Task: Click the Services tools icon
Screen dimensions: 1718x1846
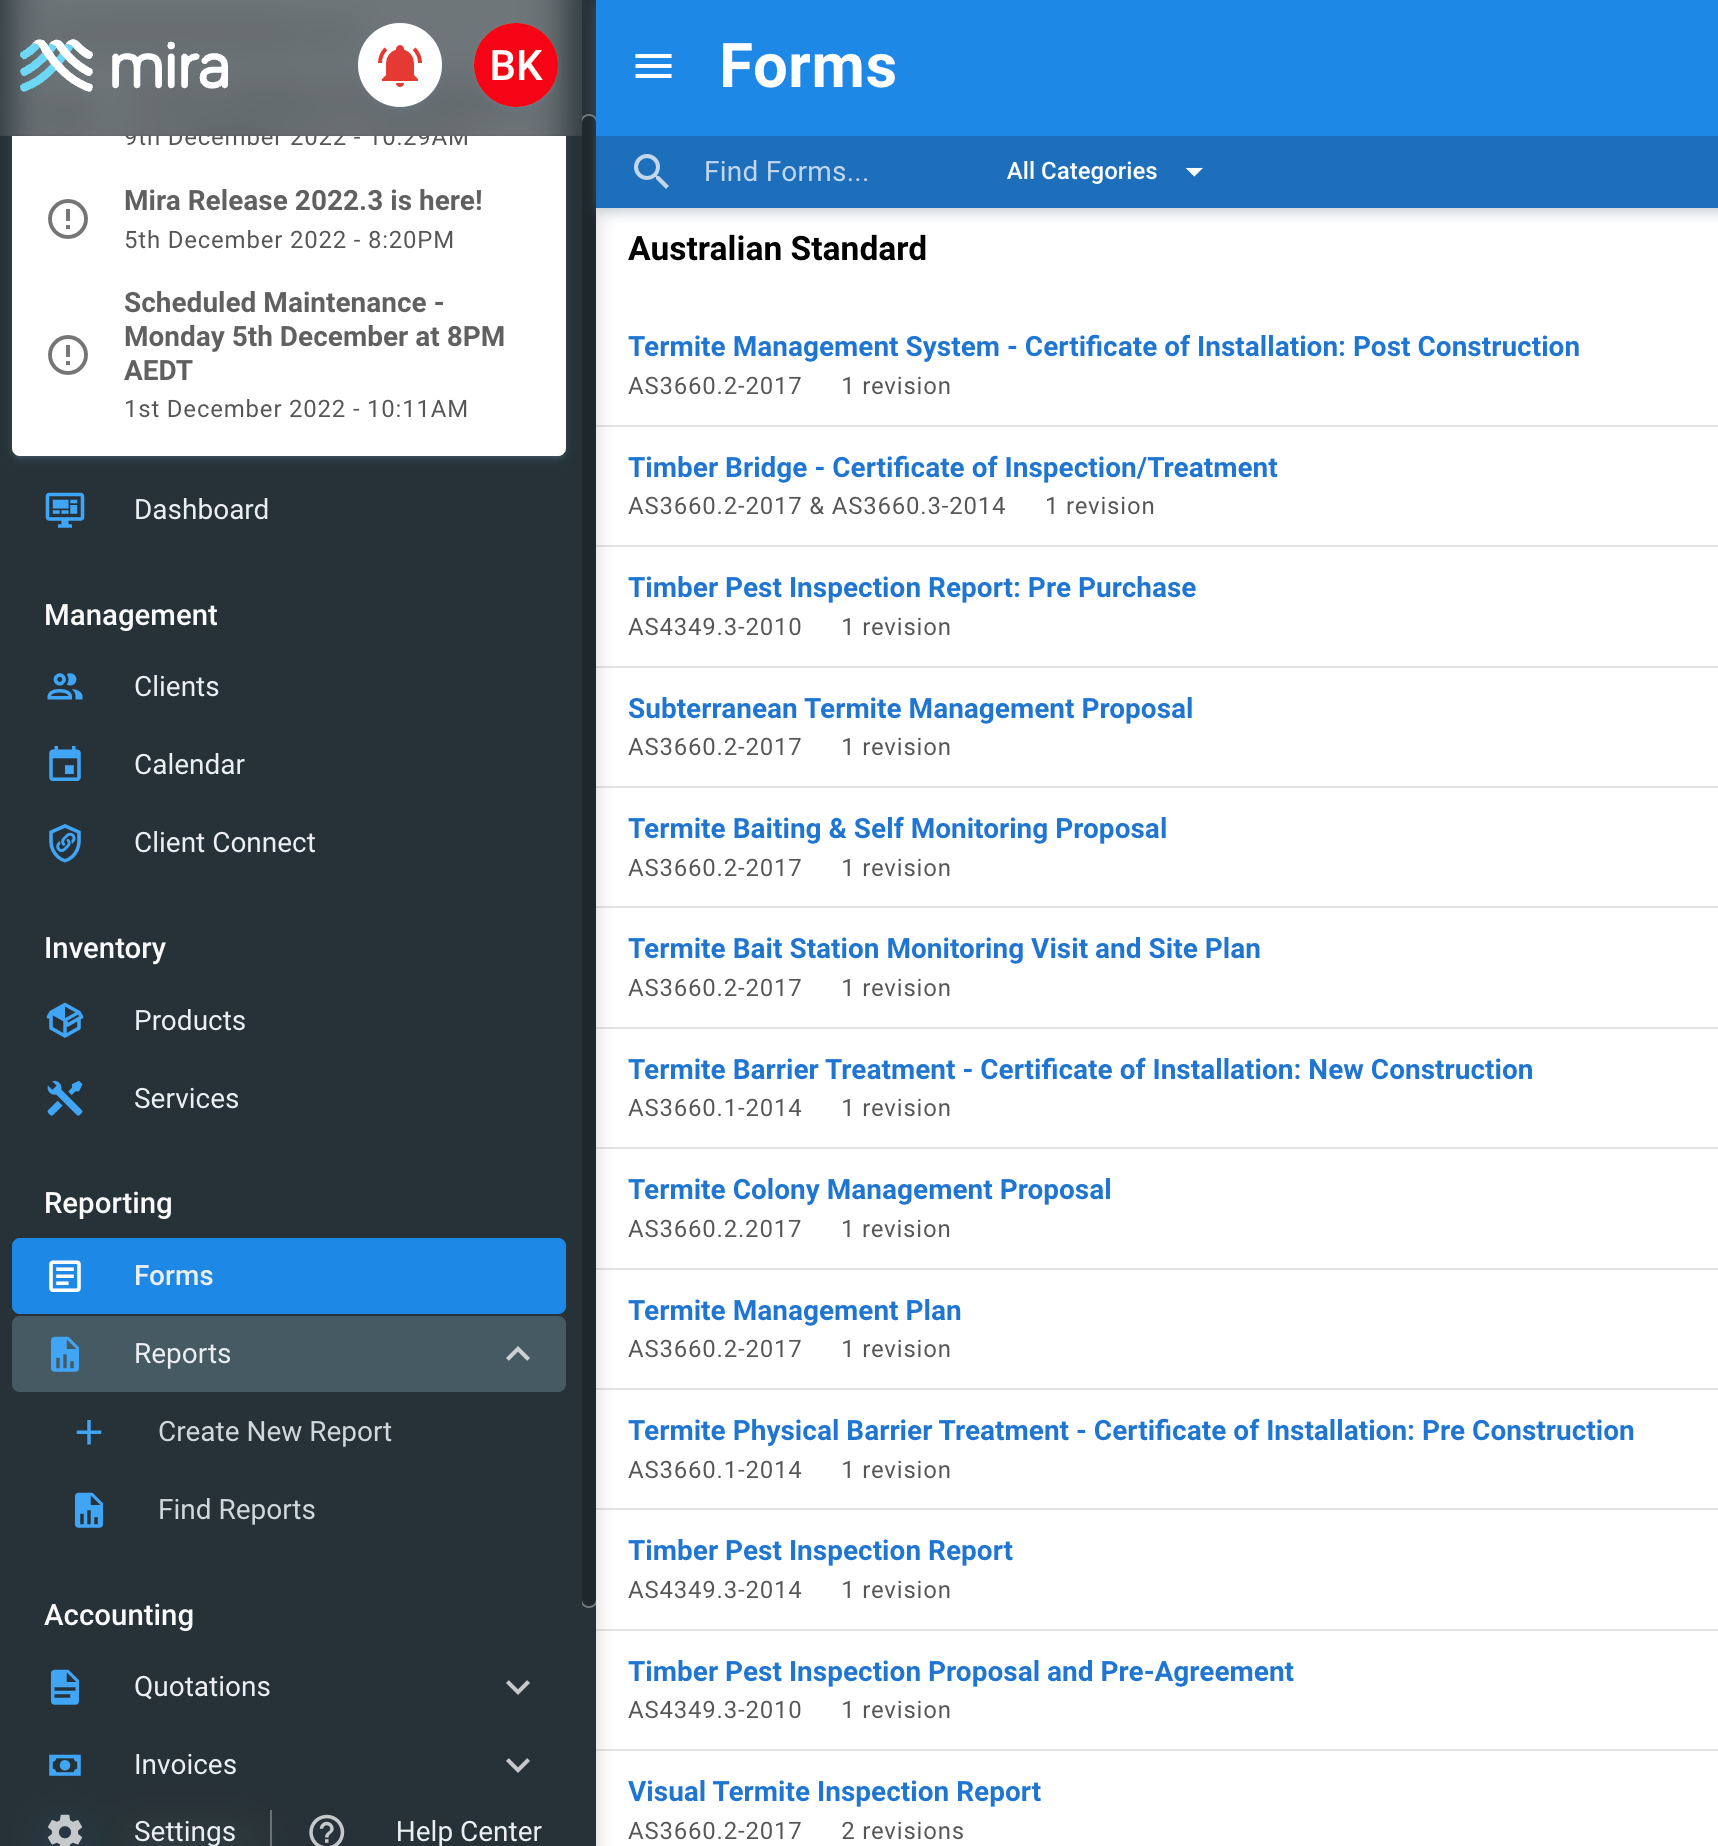Action: point(65,1098)
